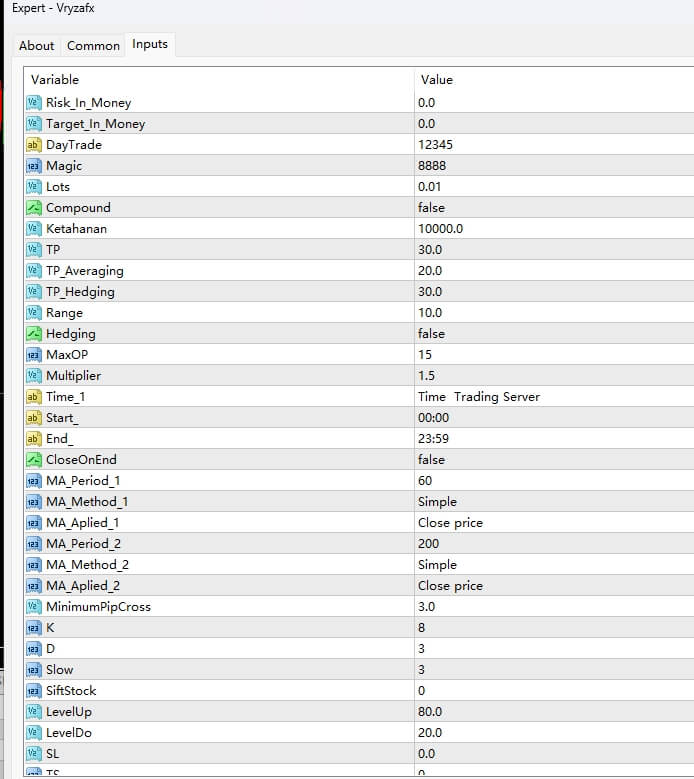Click the DayTrade string-type icon
This screenshot has width=694, height=779.
tap(33, 145)
